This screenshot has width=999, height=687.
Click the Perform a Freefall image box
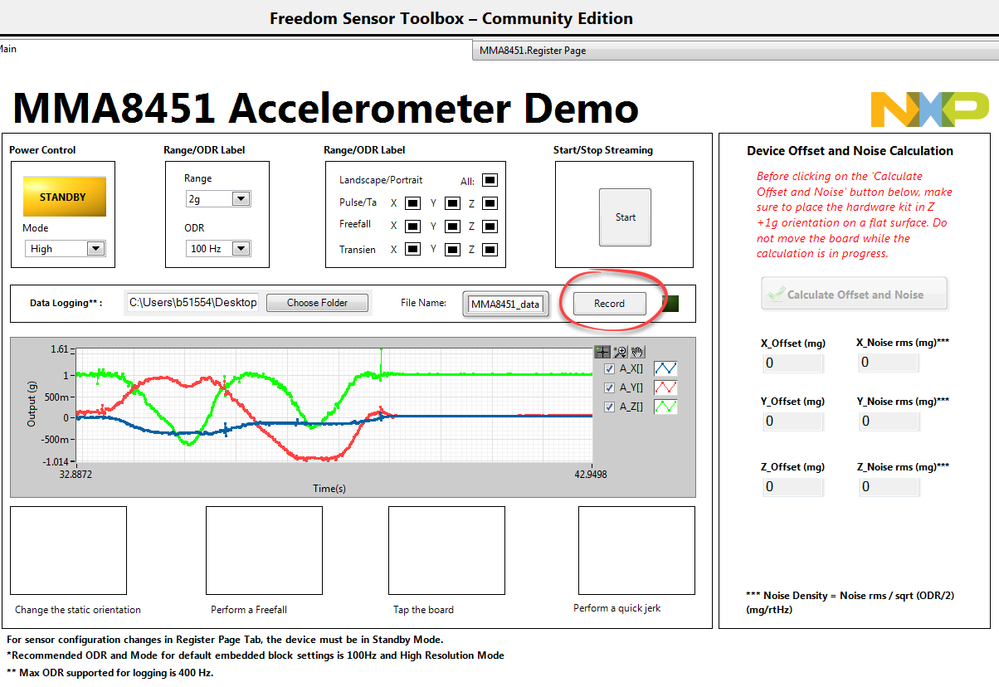(264, 551)
